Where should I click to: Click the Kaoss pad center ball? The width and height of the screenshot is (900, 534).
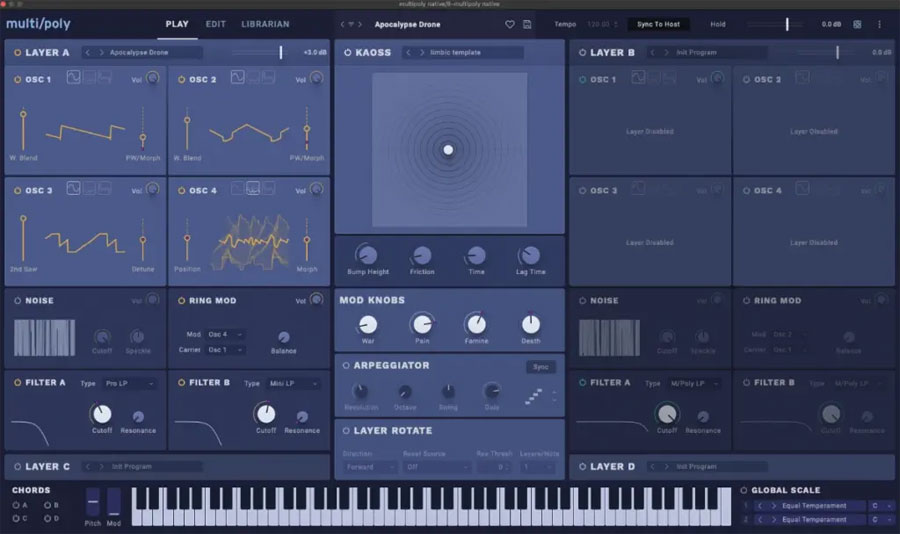448,150
